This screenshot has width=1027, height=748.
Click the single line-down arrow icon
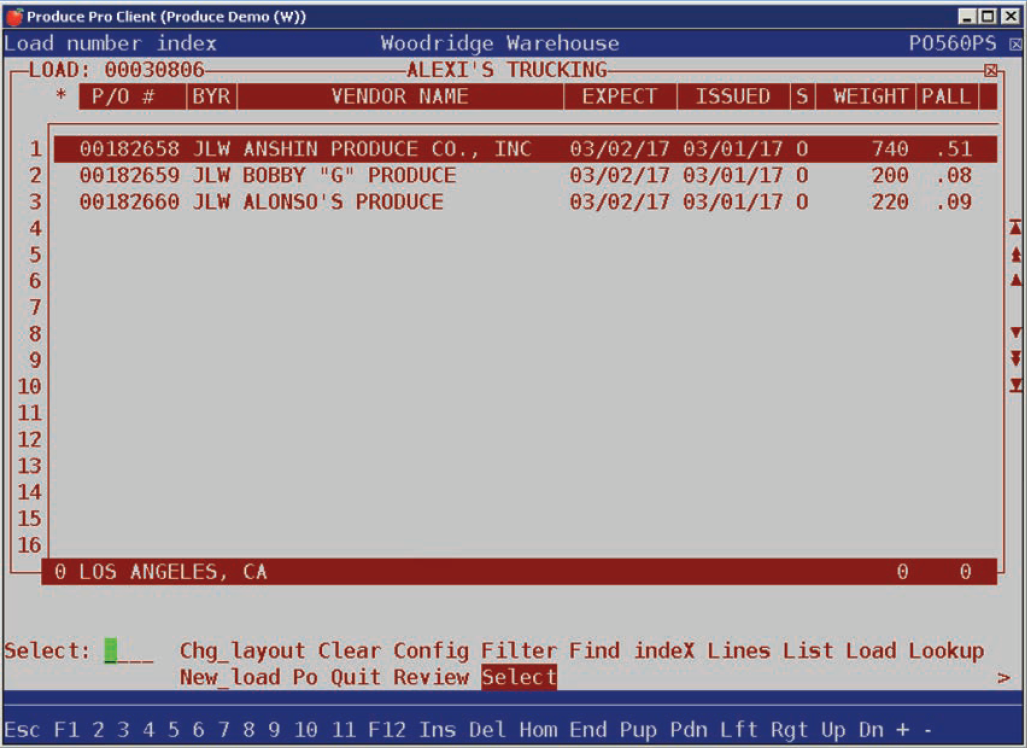point(1015,333)
